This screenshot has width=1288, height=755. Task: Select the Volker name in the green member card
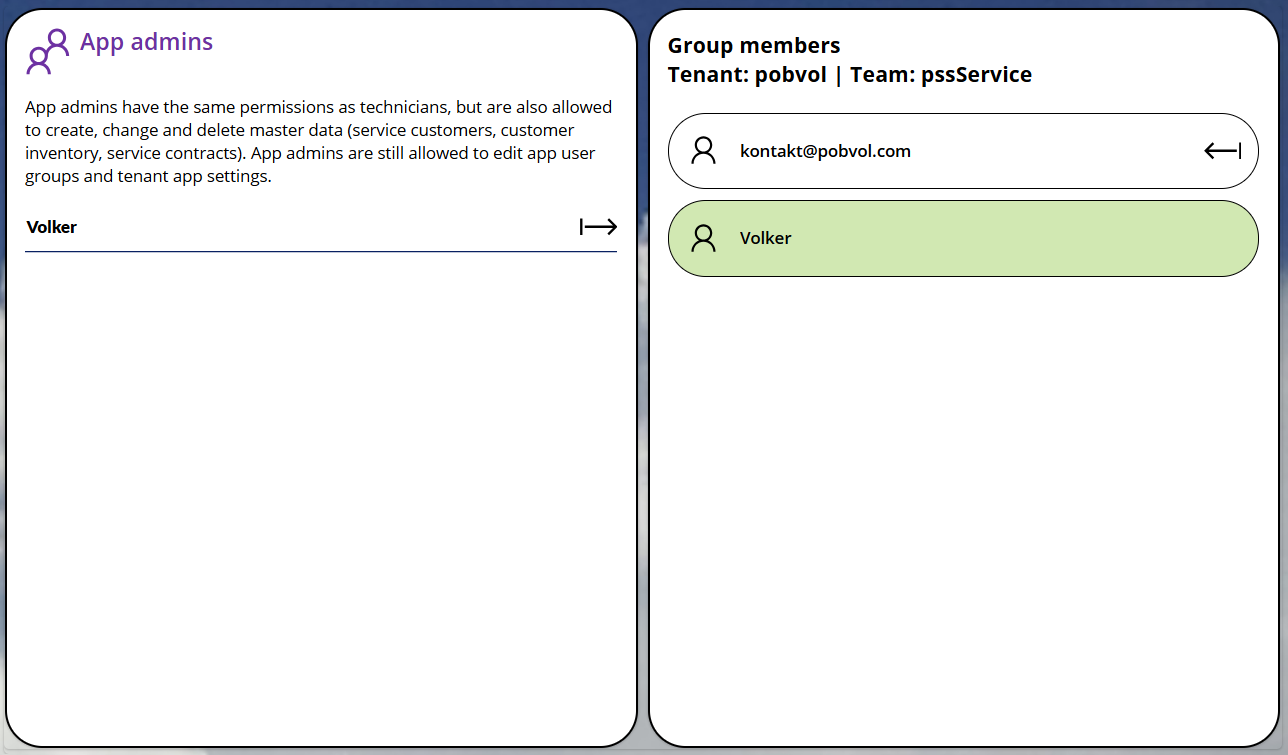[x=765, y=238]
